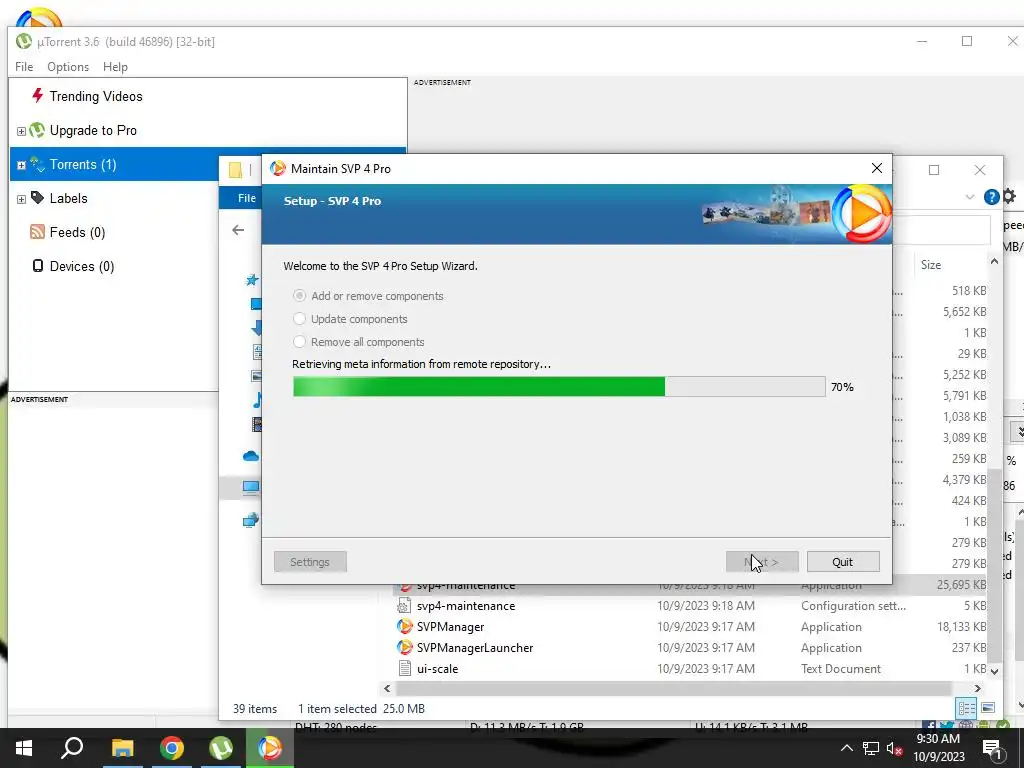Viewport: 1024px width, 768px height.
Task: Open File Explorer from the taskbar
Action: coord(122,748)
